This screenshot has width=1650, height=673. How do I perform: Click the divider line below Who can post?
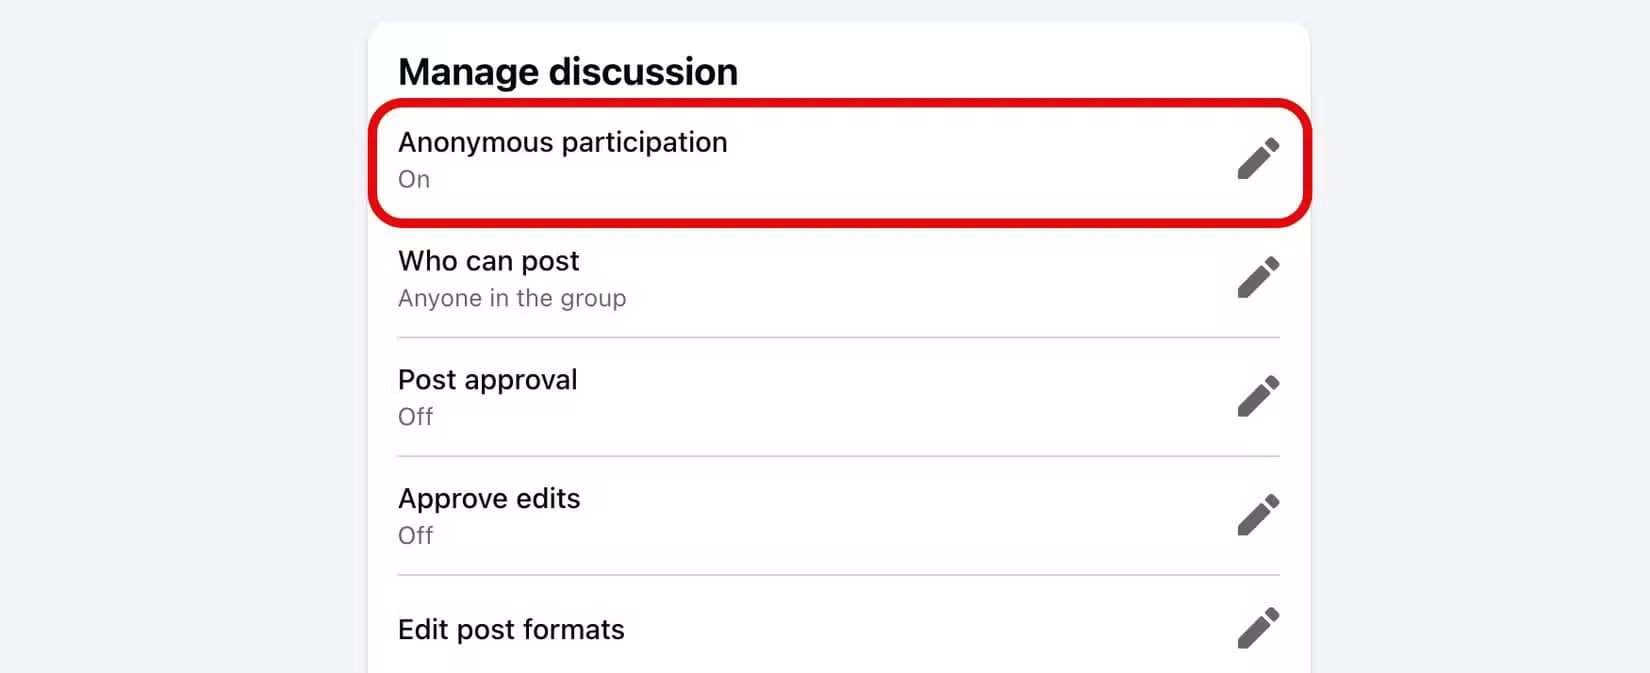(x=838, y=338)
